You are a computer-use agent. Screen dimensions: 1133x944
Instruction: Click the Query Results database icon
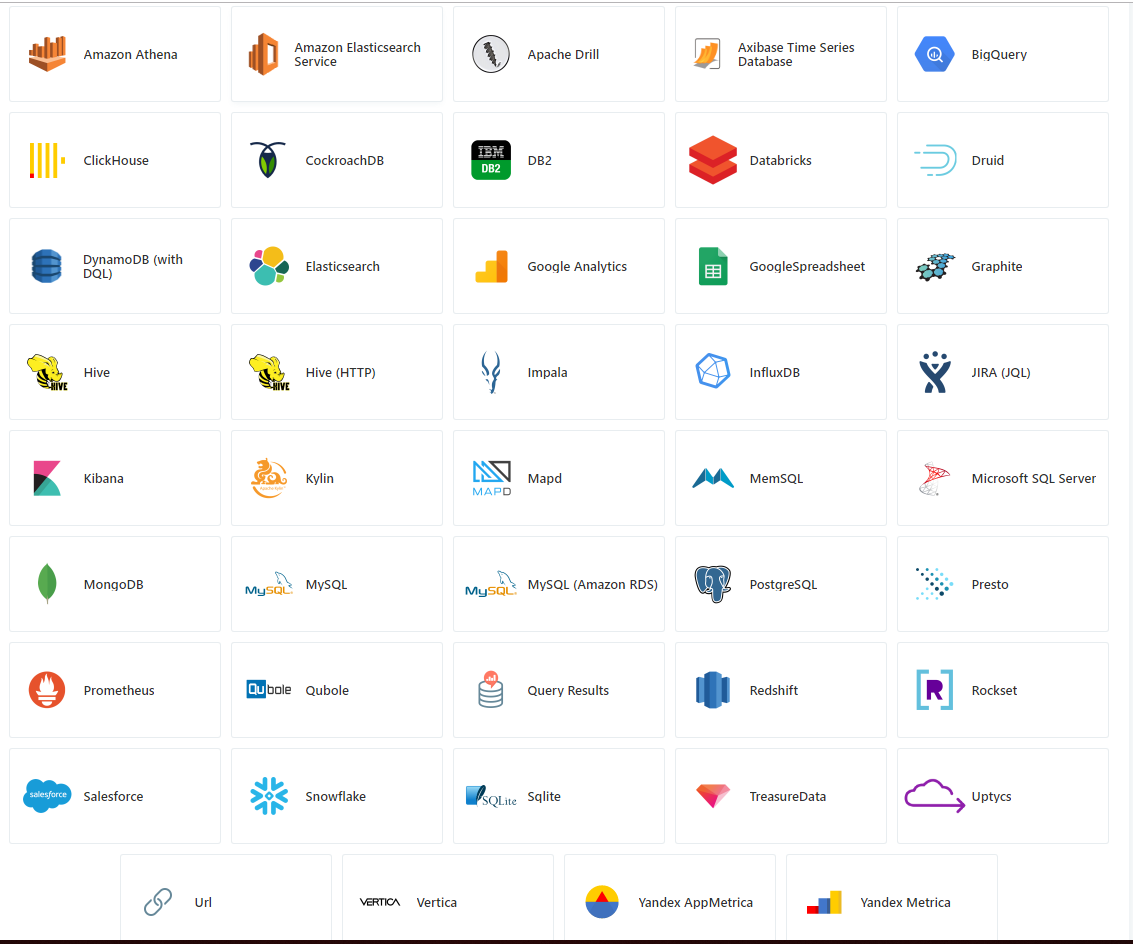[491, 690]
